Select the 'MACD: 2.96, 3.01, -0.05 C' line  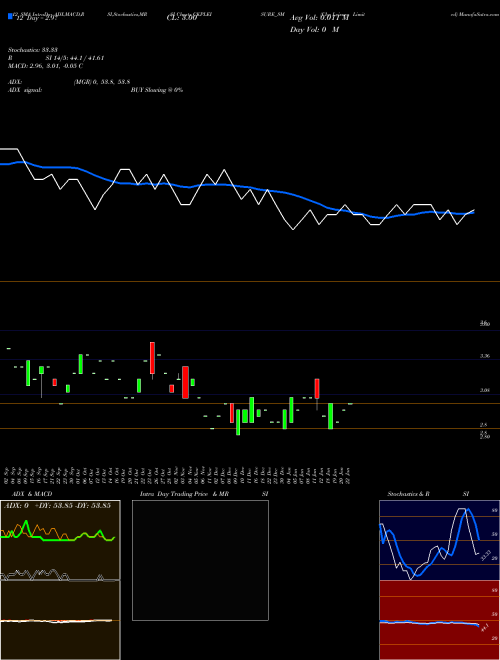click(45, 66)
